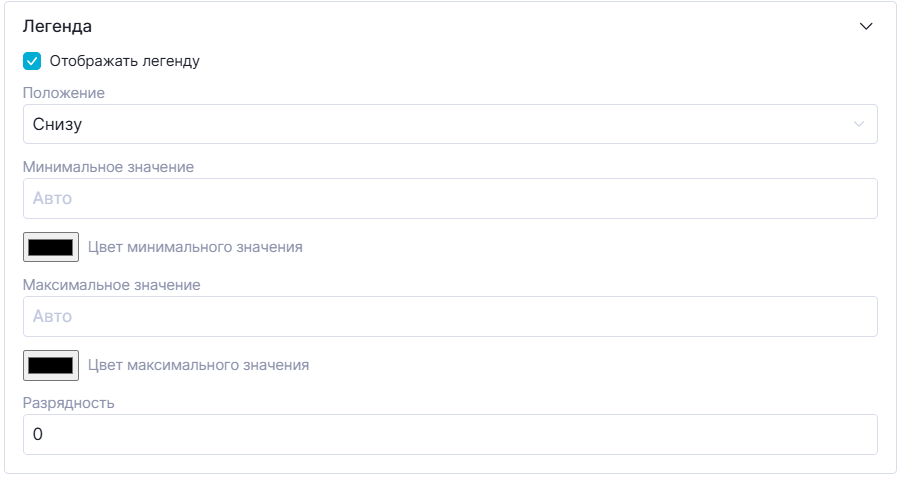This screenshot has width=901, height=479.
Task: Open the maximum value color swatch
Action: pos(51,365)
